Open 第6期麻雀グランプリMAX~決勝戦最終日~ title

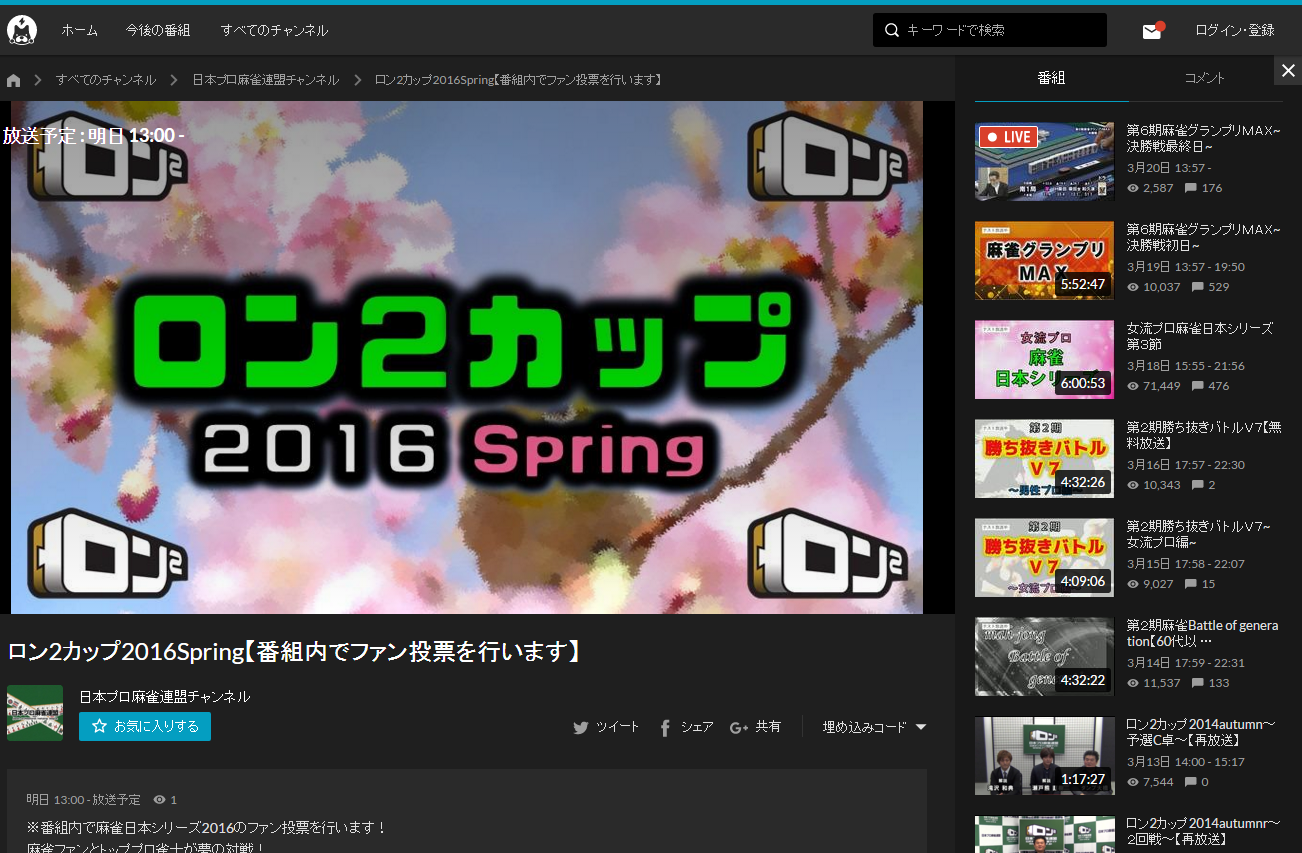coord(1203,138)
